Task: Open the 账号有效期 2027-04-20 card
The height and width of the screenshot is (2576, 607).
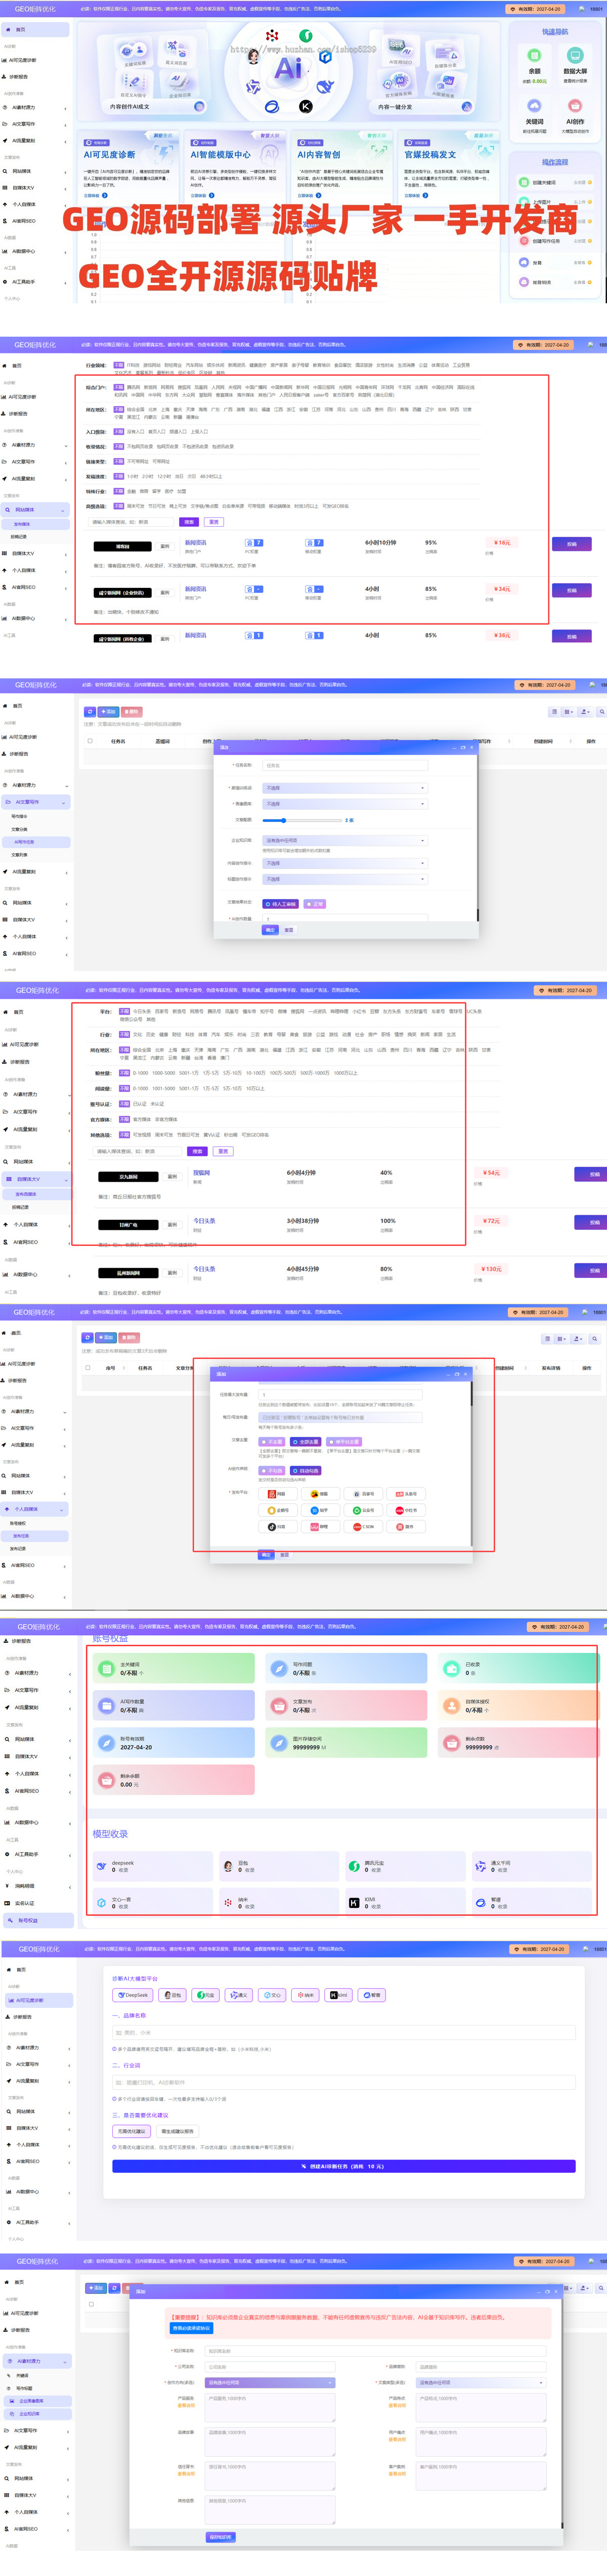Action: 173,1742
